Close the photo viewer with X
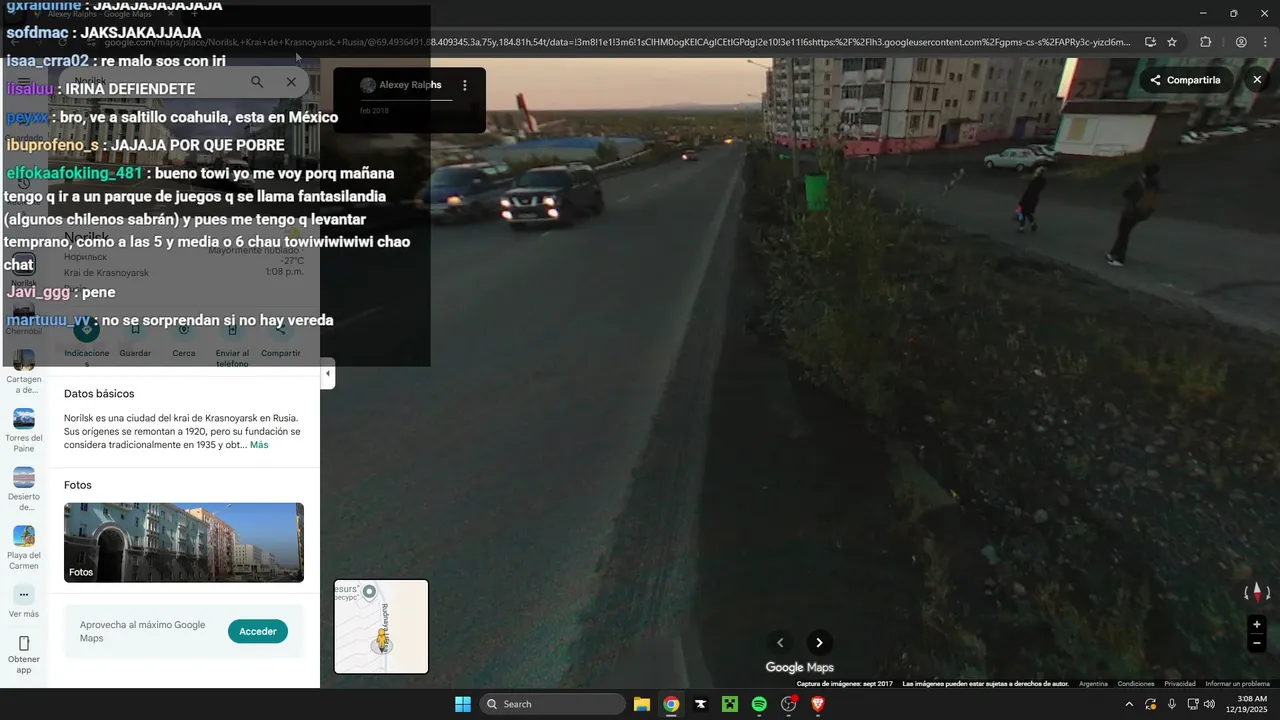Image resolution: width=1280 pixels, height=720 pixels. [1257, 80]
